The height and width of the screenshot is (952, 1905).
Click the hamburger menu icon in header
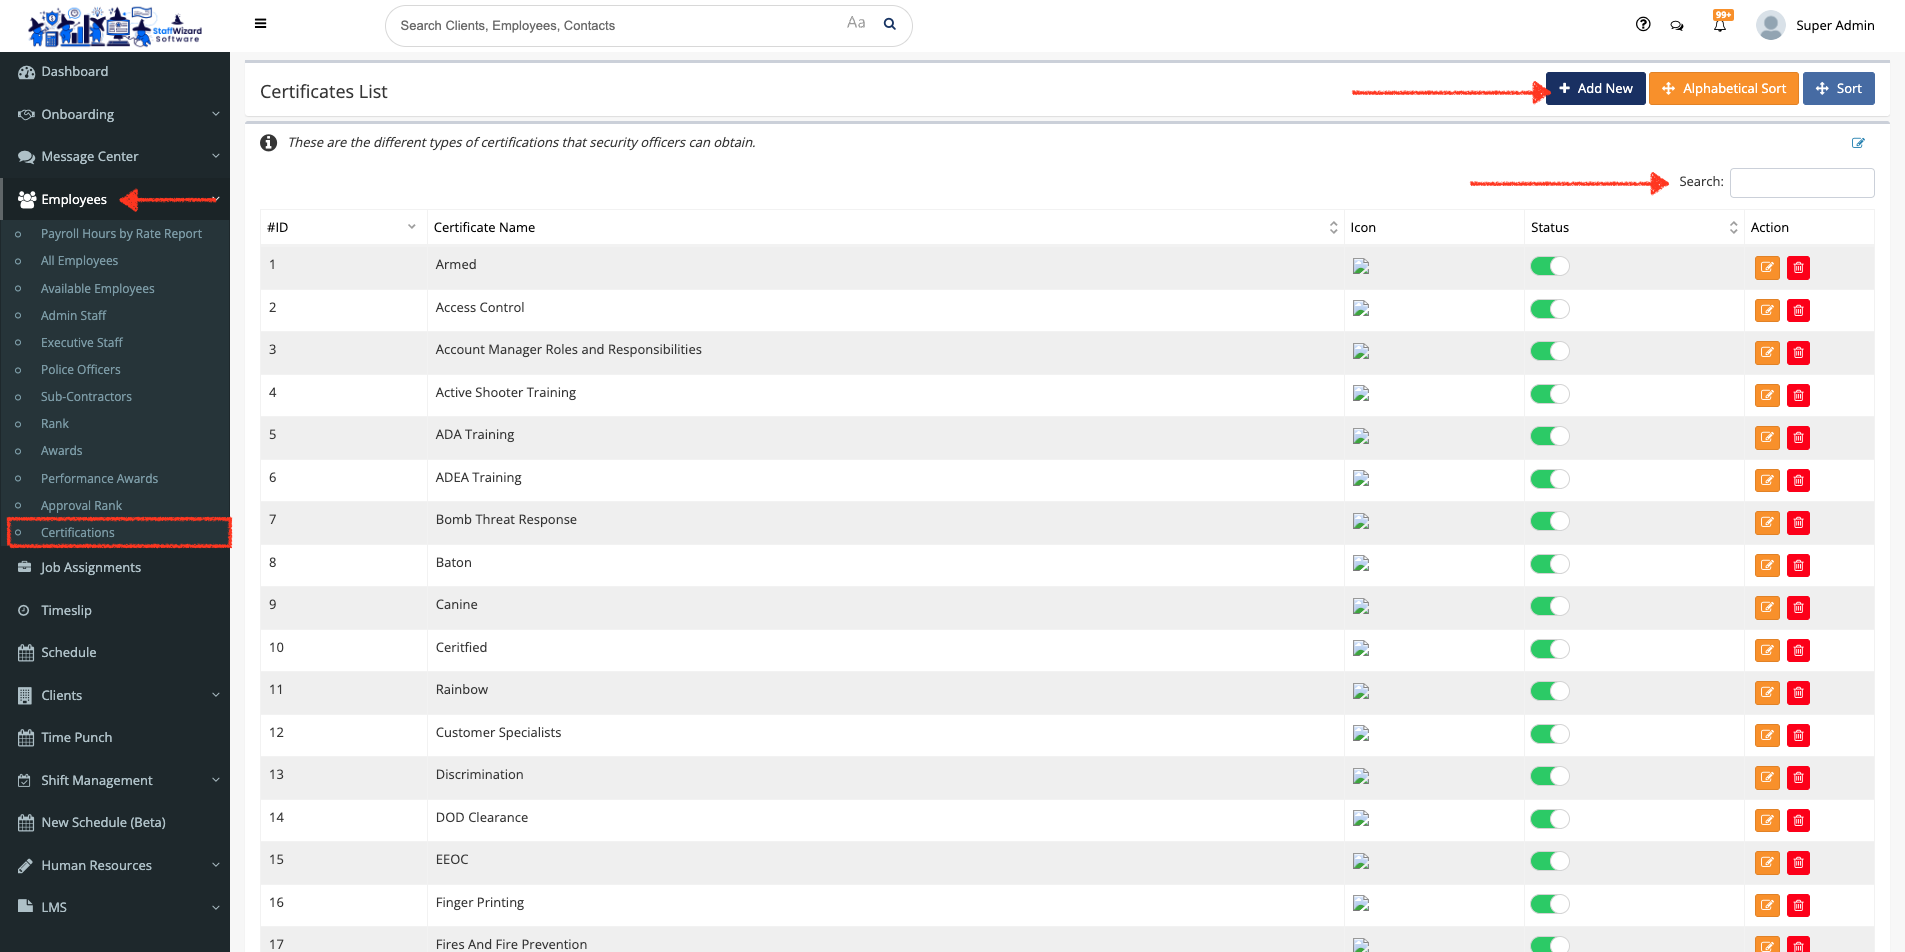click(260, 24)
